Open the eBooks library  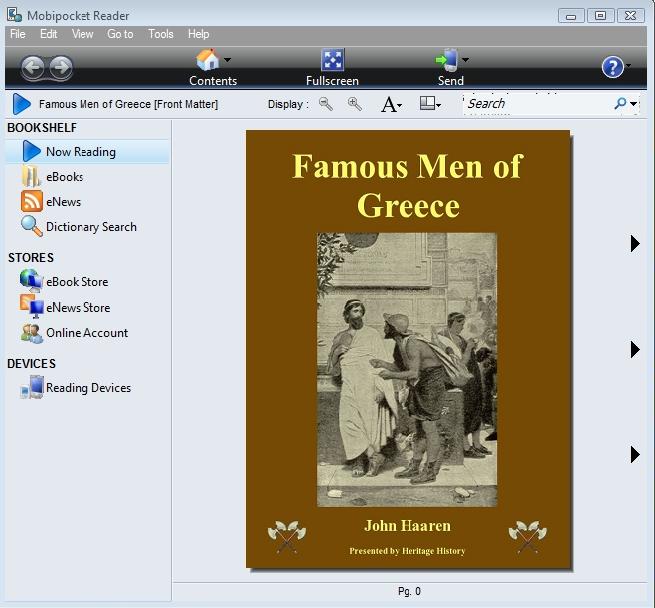tap(64, 177)
